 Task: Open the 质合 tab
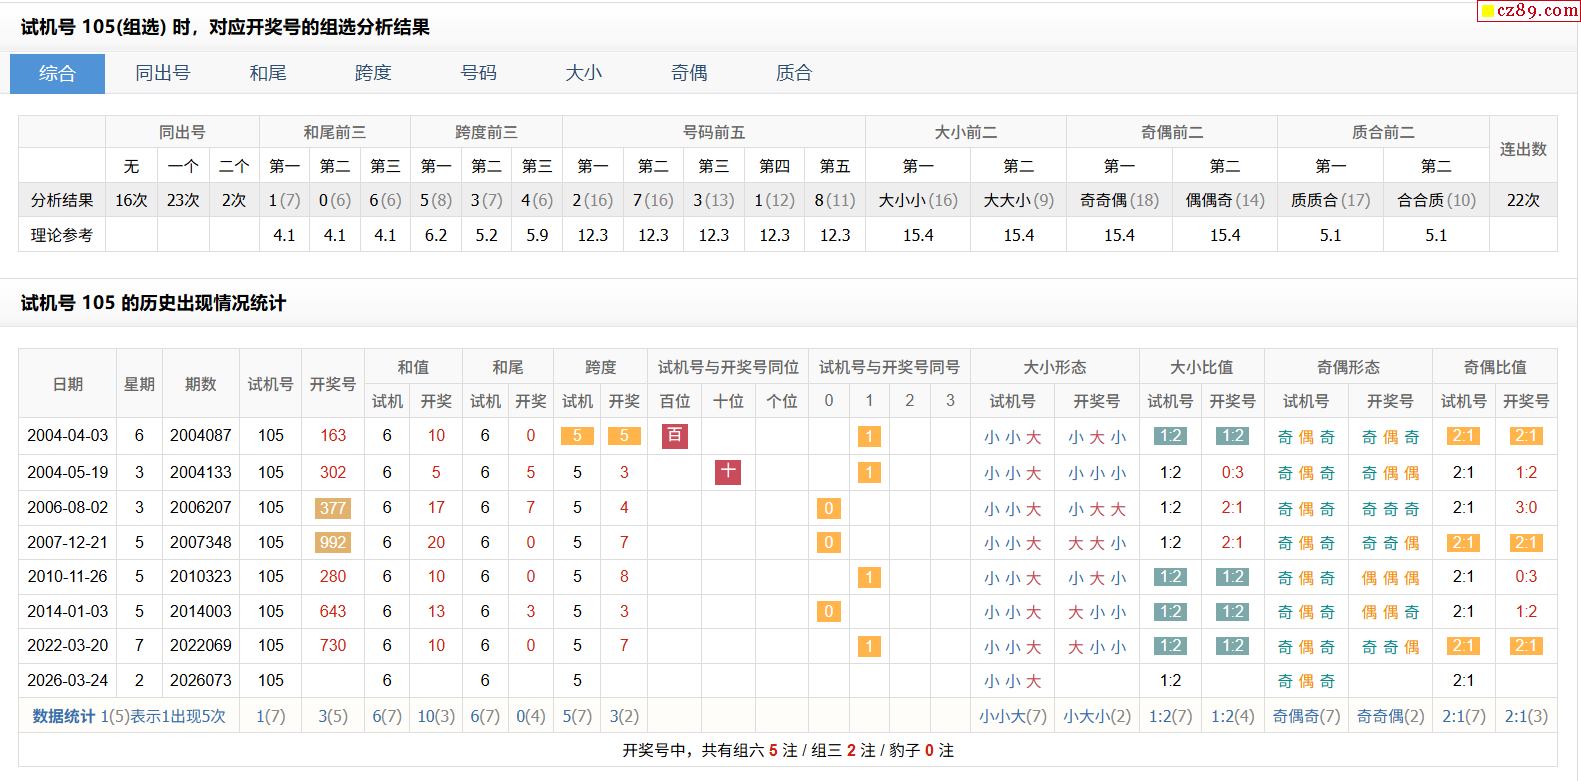pos(794,73)
